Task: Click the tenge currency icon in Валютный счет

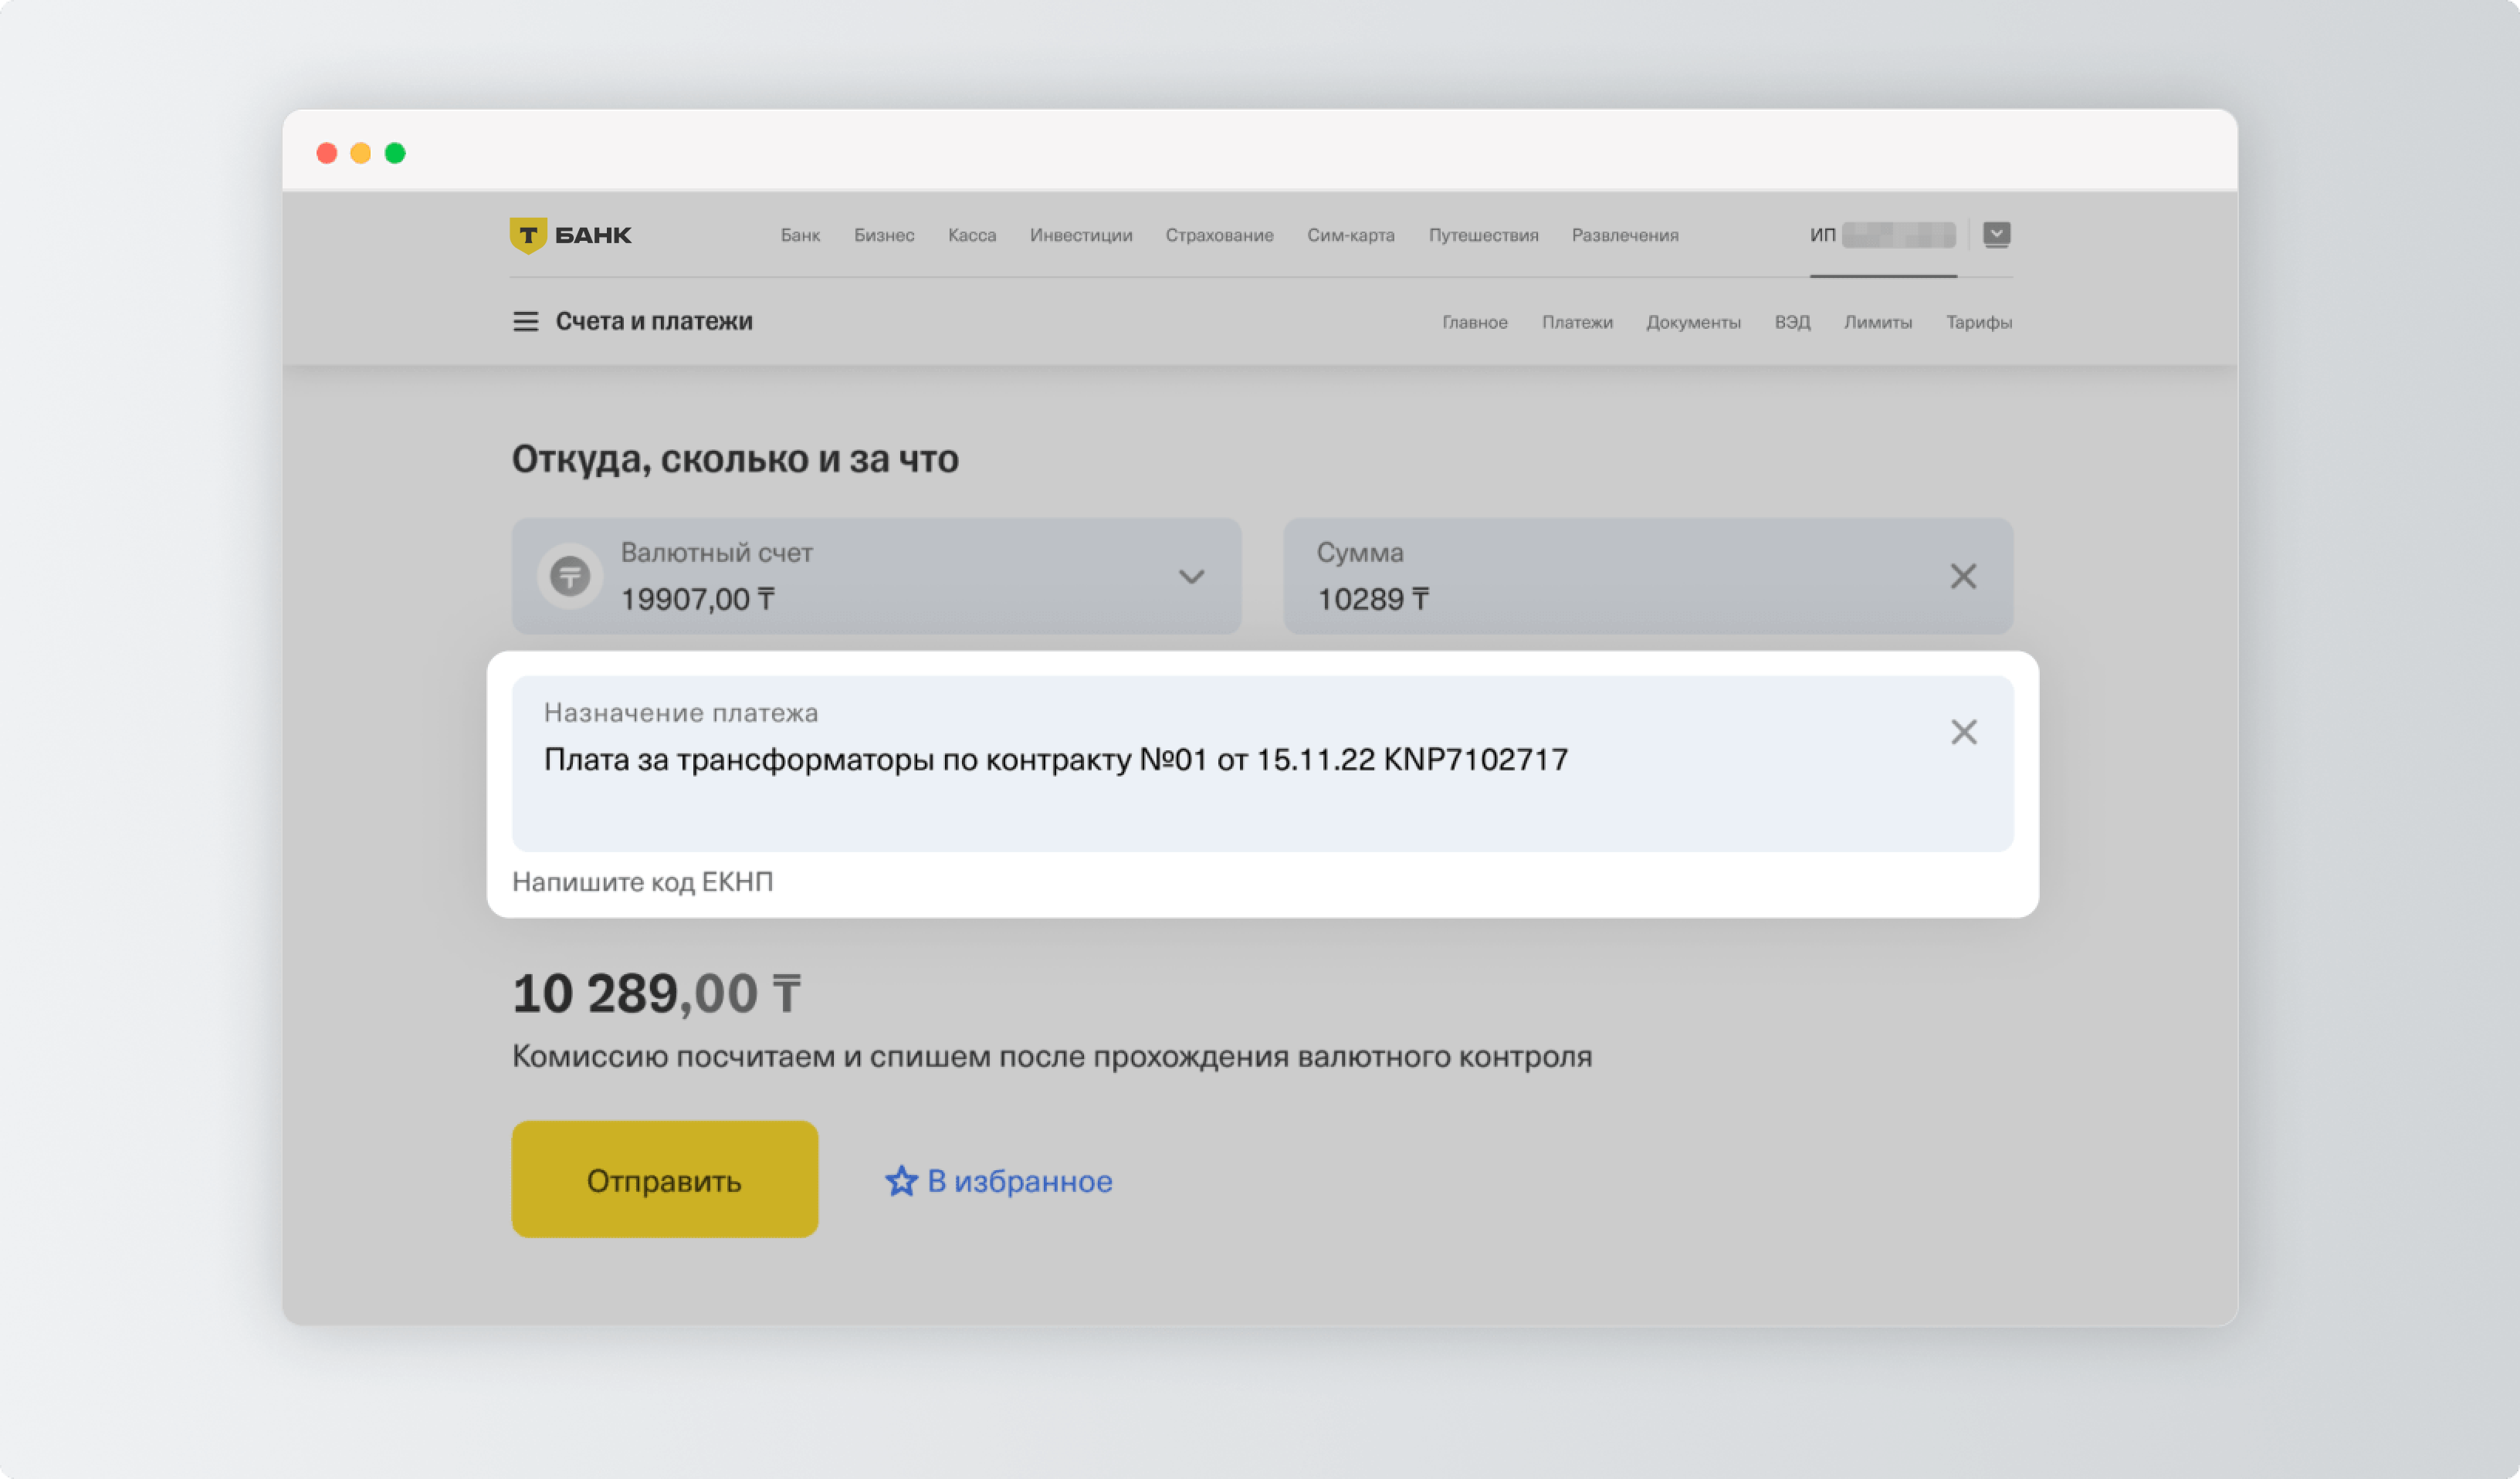Action: (570, 576)
